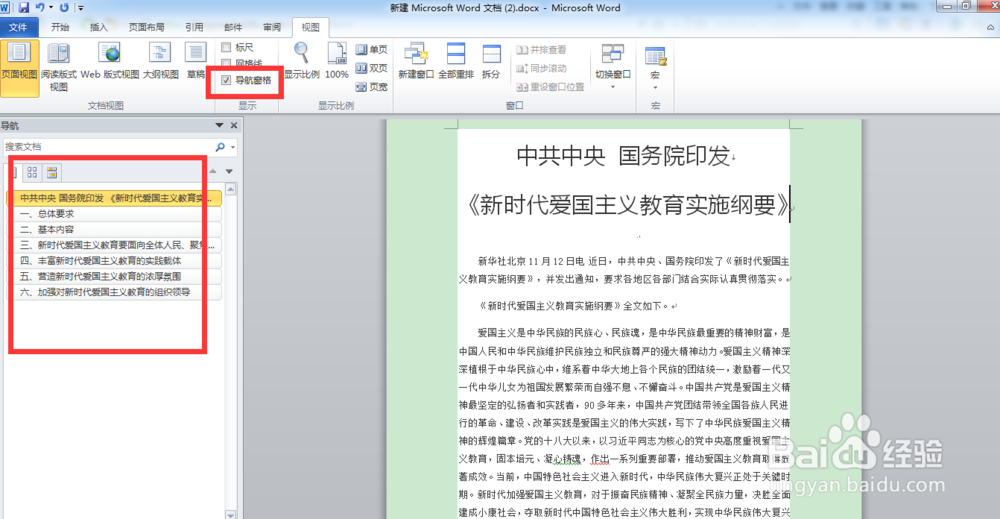
Task: Enable the Gridlines (网格线) checkbox
Action: point(226,63)
